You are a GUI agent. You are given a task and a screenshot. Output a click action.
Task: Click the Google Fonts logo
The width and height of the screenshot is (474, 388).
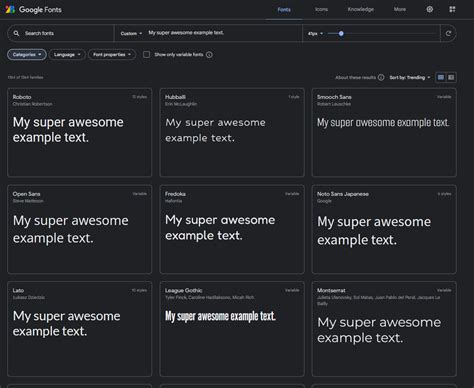tap(33, 9)
